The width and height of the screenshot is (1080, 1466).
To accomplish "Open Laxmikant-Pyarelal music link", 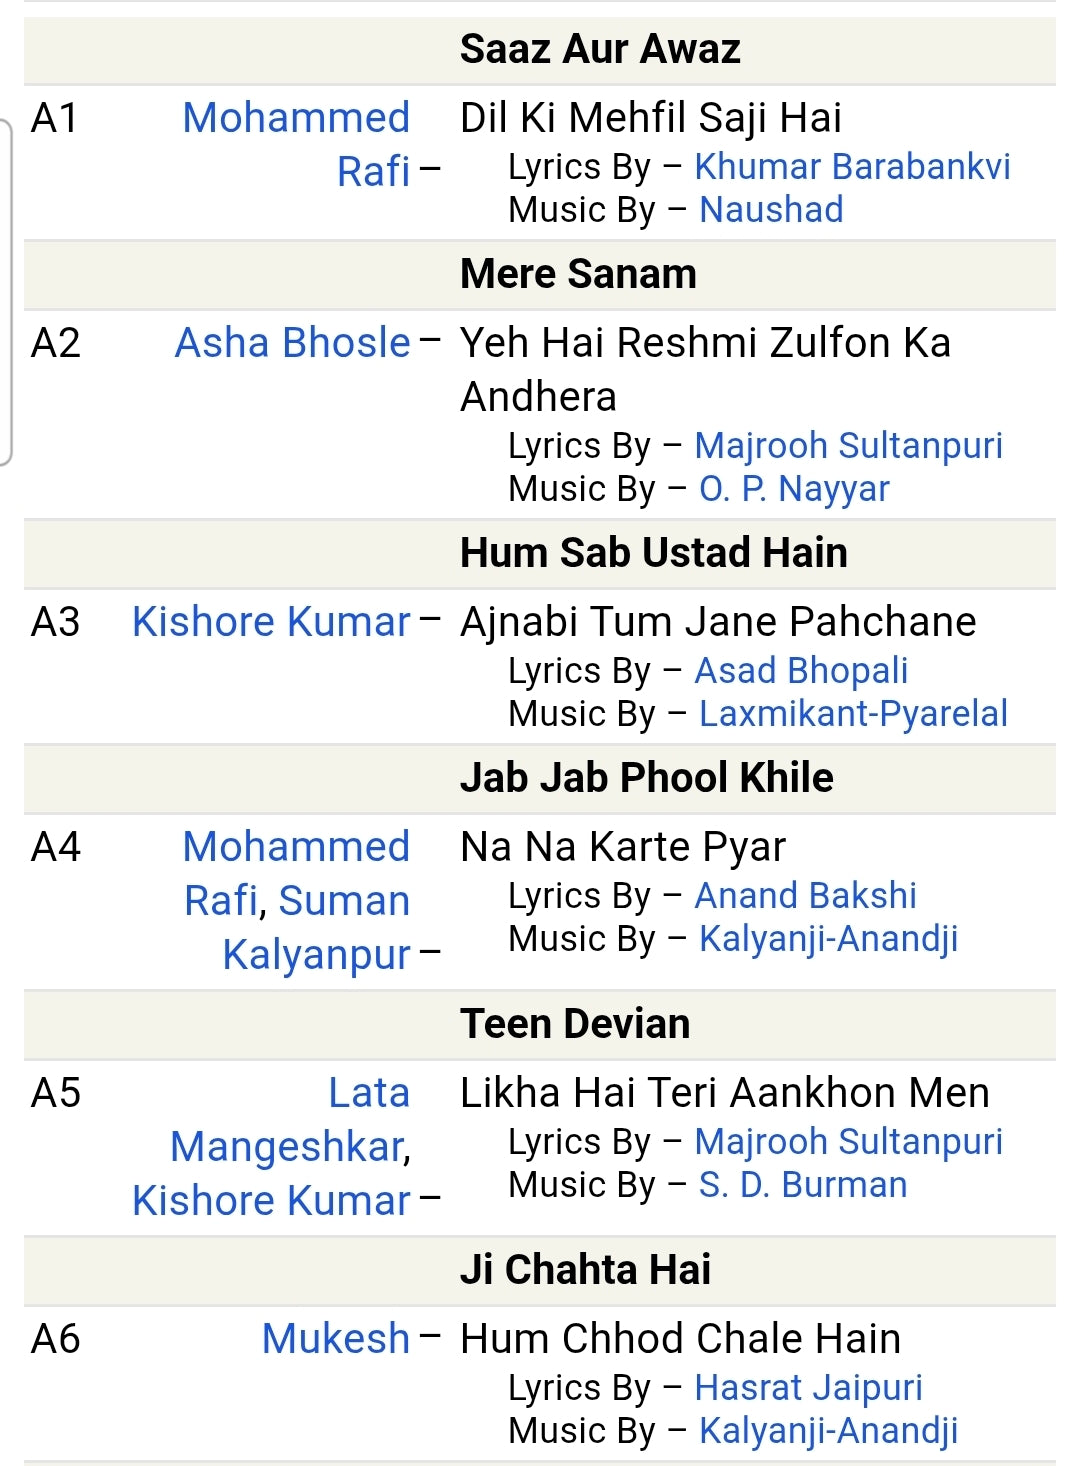I will click(x=853, y=714).
